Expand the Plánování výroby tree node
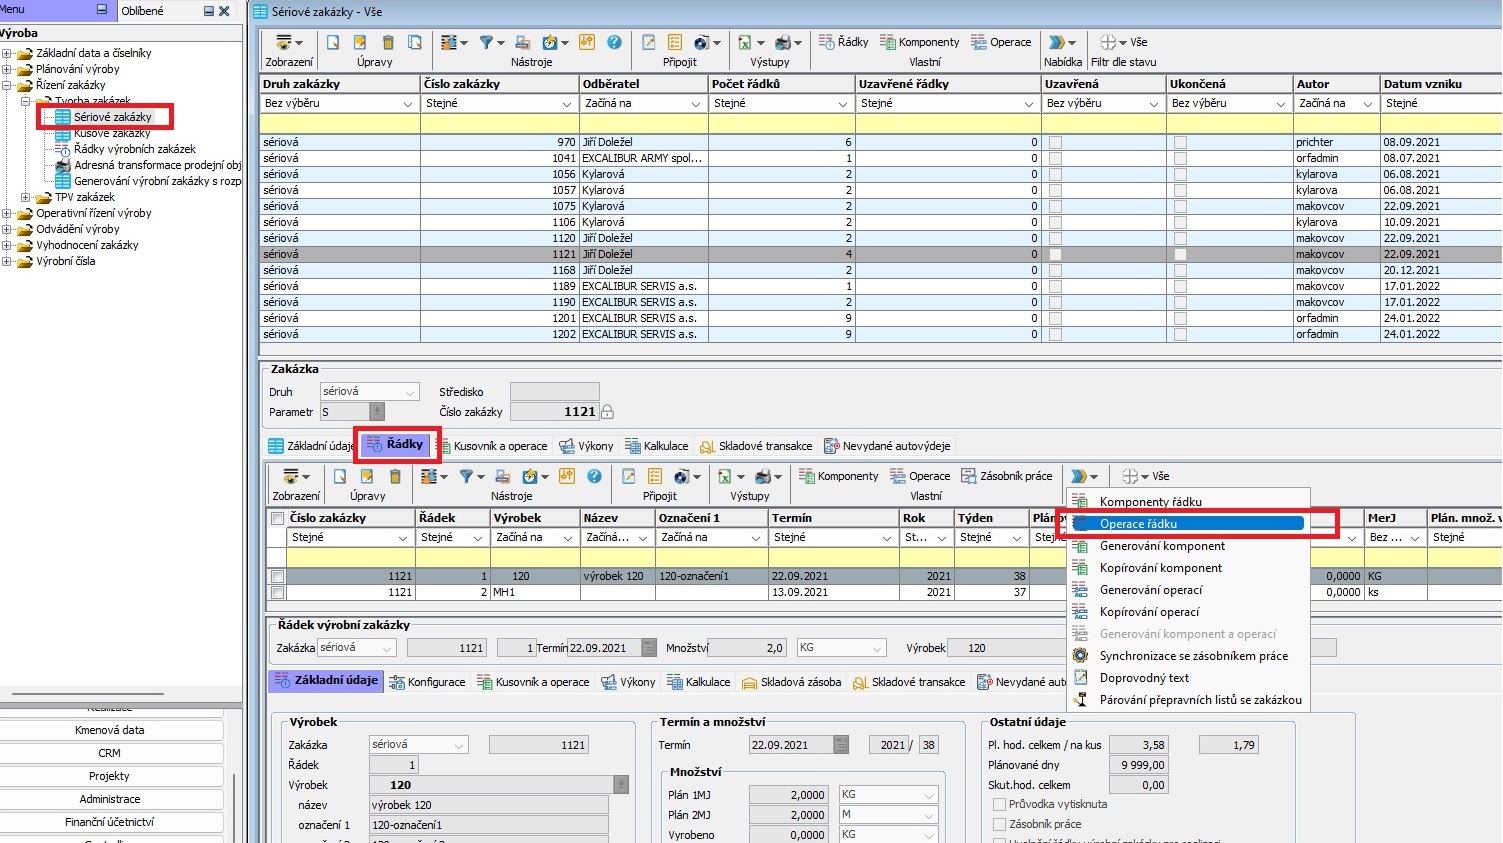The width and height of the screenshot is (1503, 843). click(7, 69)
